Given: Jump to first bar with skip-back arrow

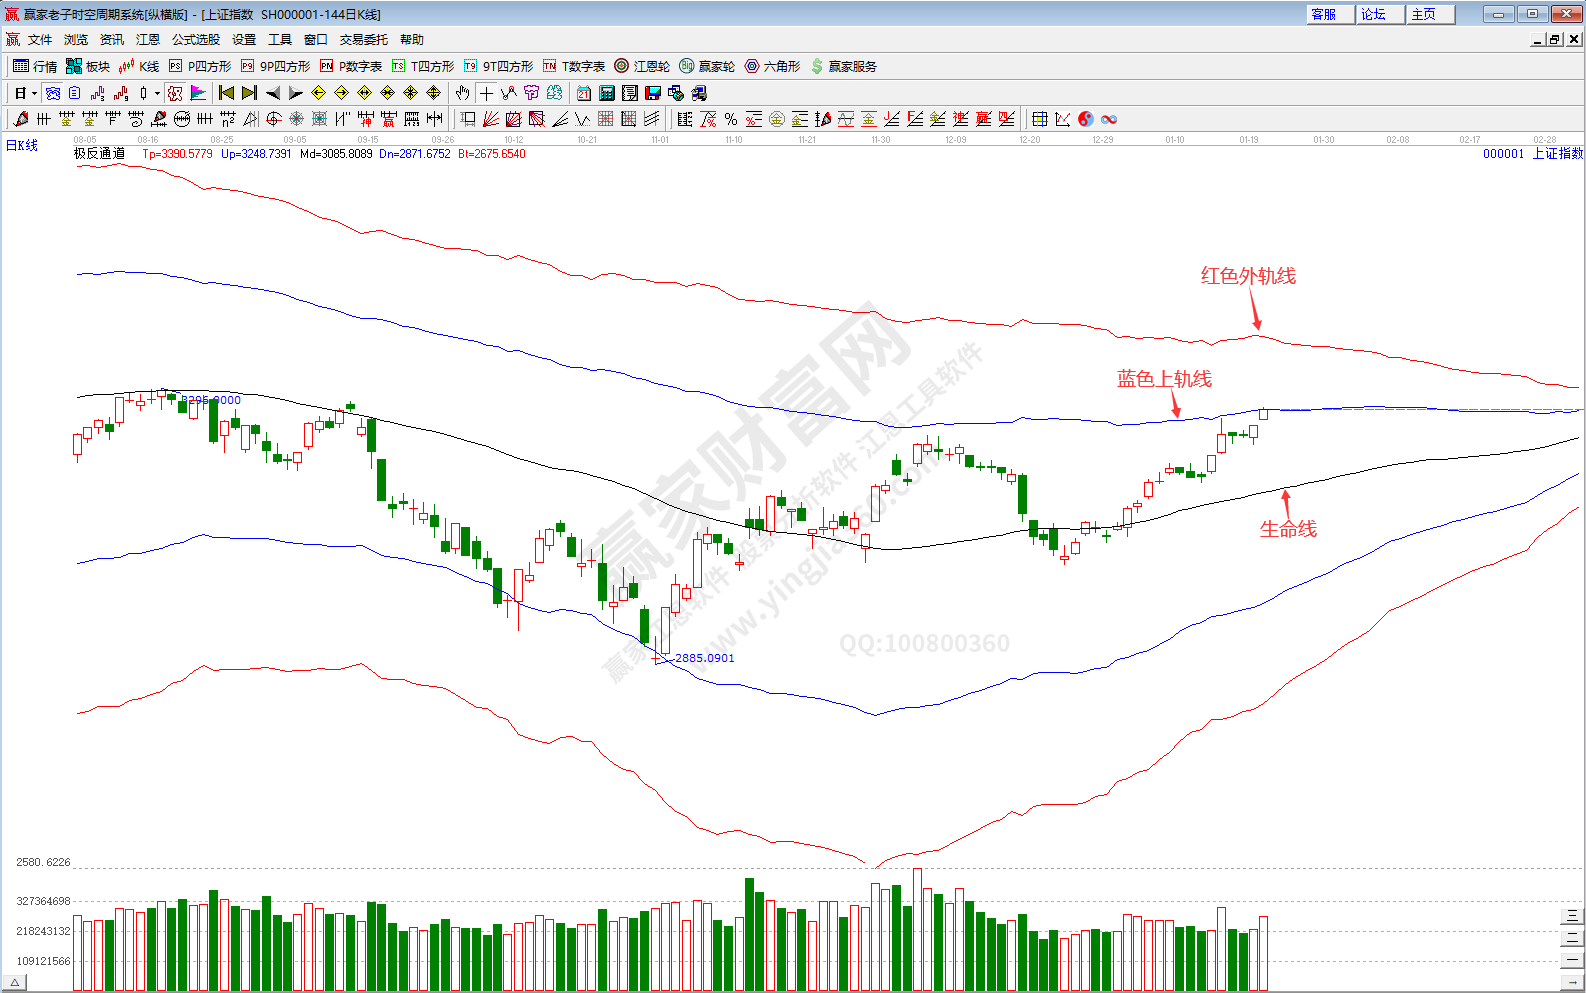Looking at the screenshot, I should [x=226, y=93].
